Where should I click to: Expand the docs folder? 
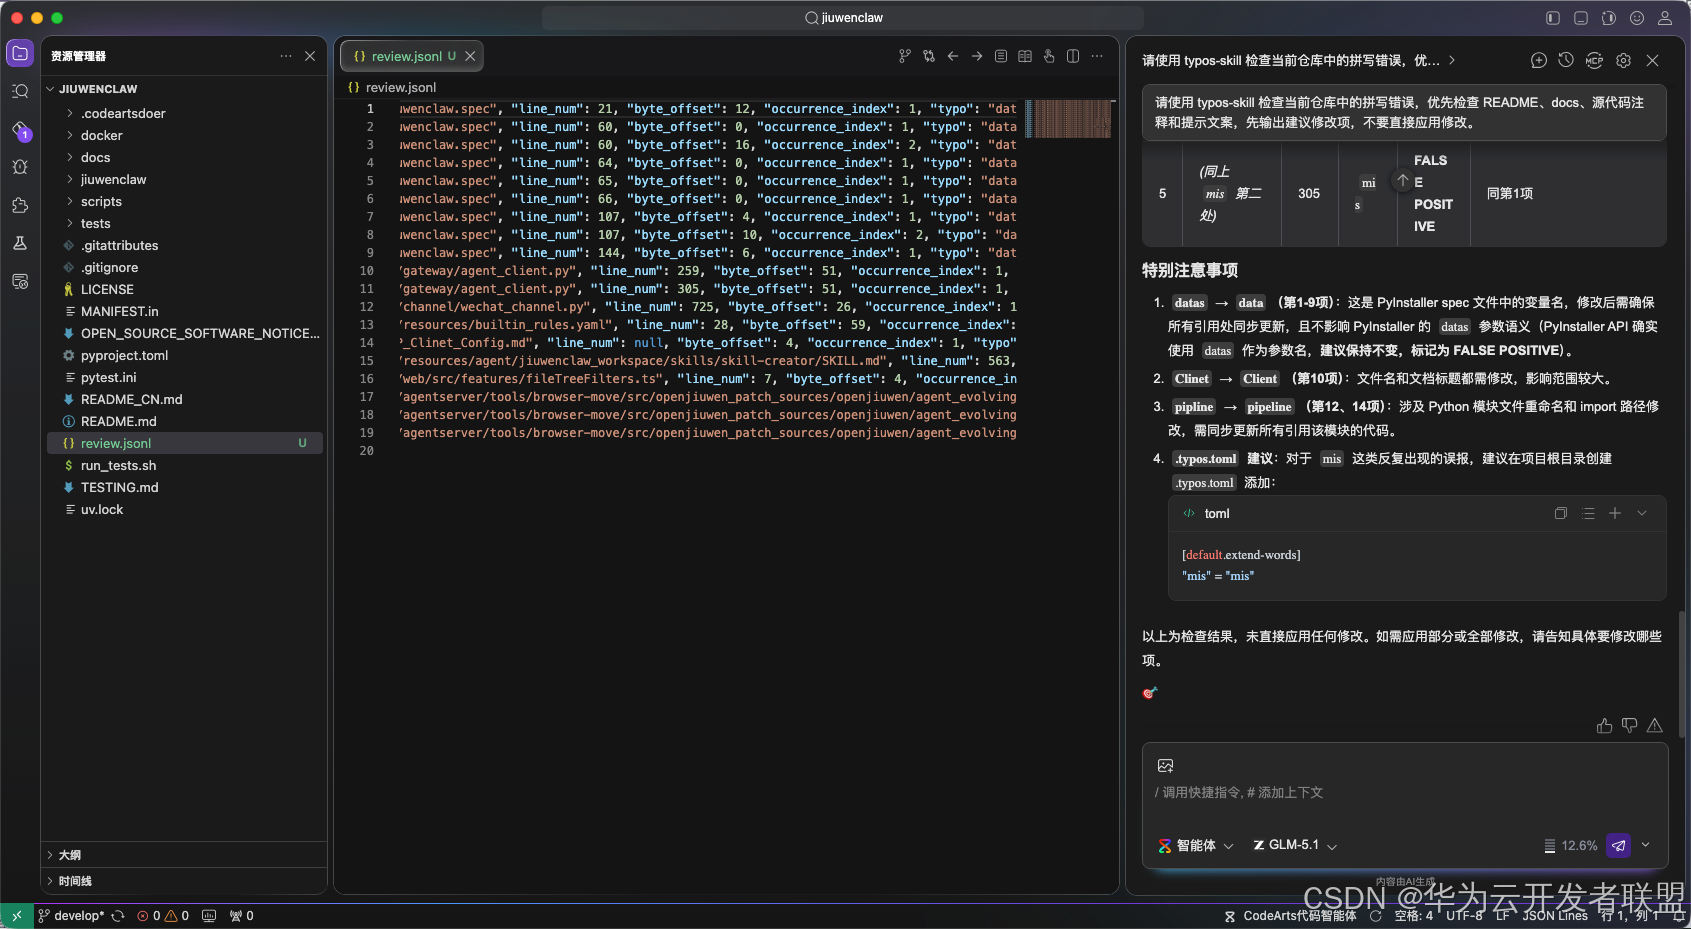pos(70,157)
